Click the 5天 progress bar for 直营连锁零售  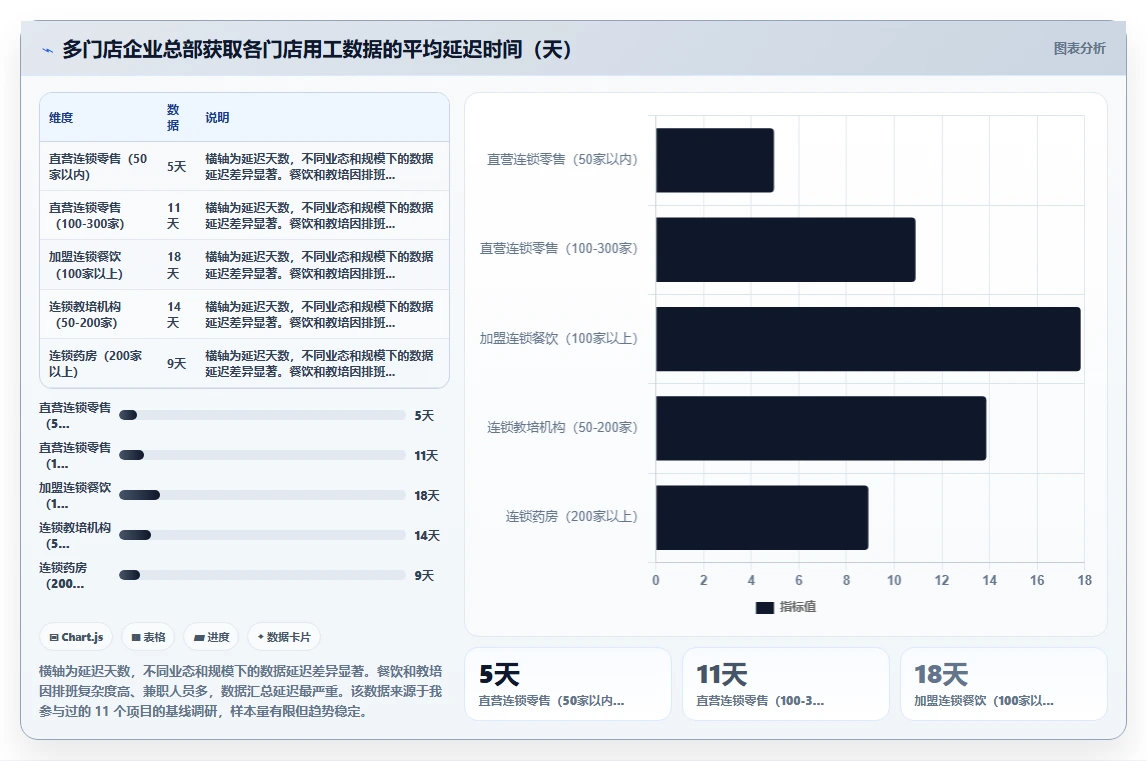pyautogui.click(x=262, y=415)
